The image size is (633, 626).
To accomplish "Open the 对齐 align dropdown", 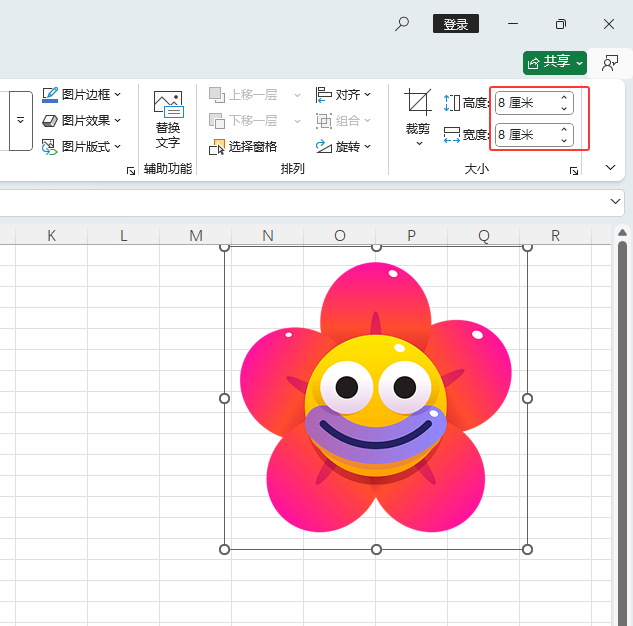I will [343, 95].
